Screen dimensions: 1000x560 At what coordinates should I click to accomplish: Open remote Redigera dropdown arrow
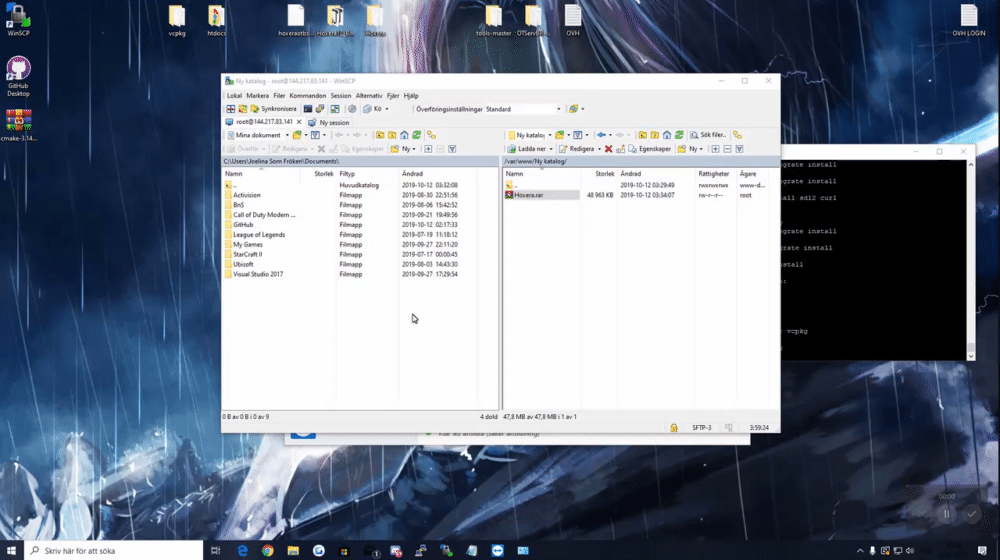tap(599, 149)
